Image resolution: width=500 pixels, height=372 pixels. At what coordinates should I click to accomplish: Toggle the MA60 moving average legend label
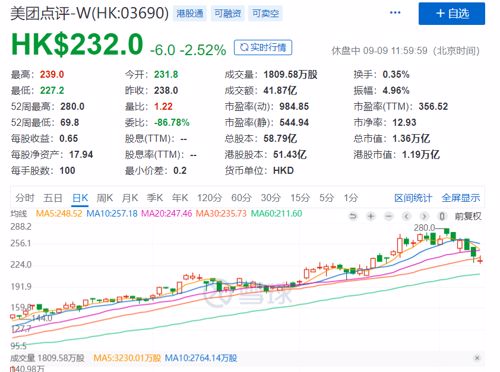pos(276,213)
